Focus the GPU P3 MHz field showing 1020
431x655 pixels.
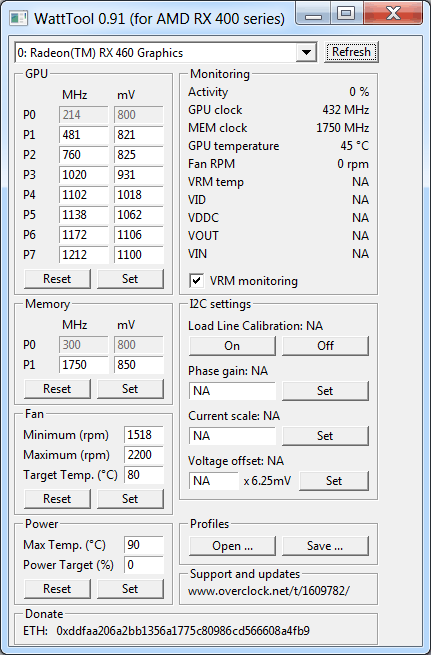point(83,175)
